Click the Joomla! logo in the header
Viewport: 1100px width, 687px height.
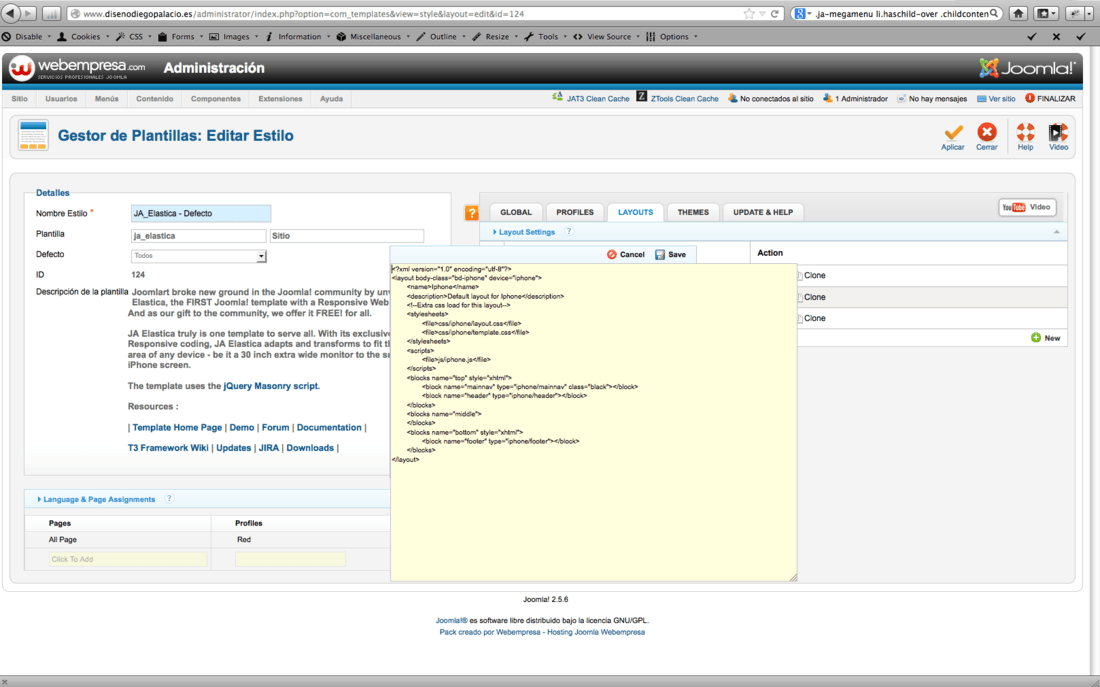[1027, 68]
